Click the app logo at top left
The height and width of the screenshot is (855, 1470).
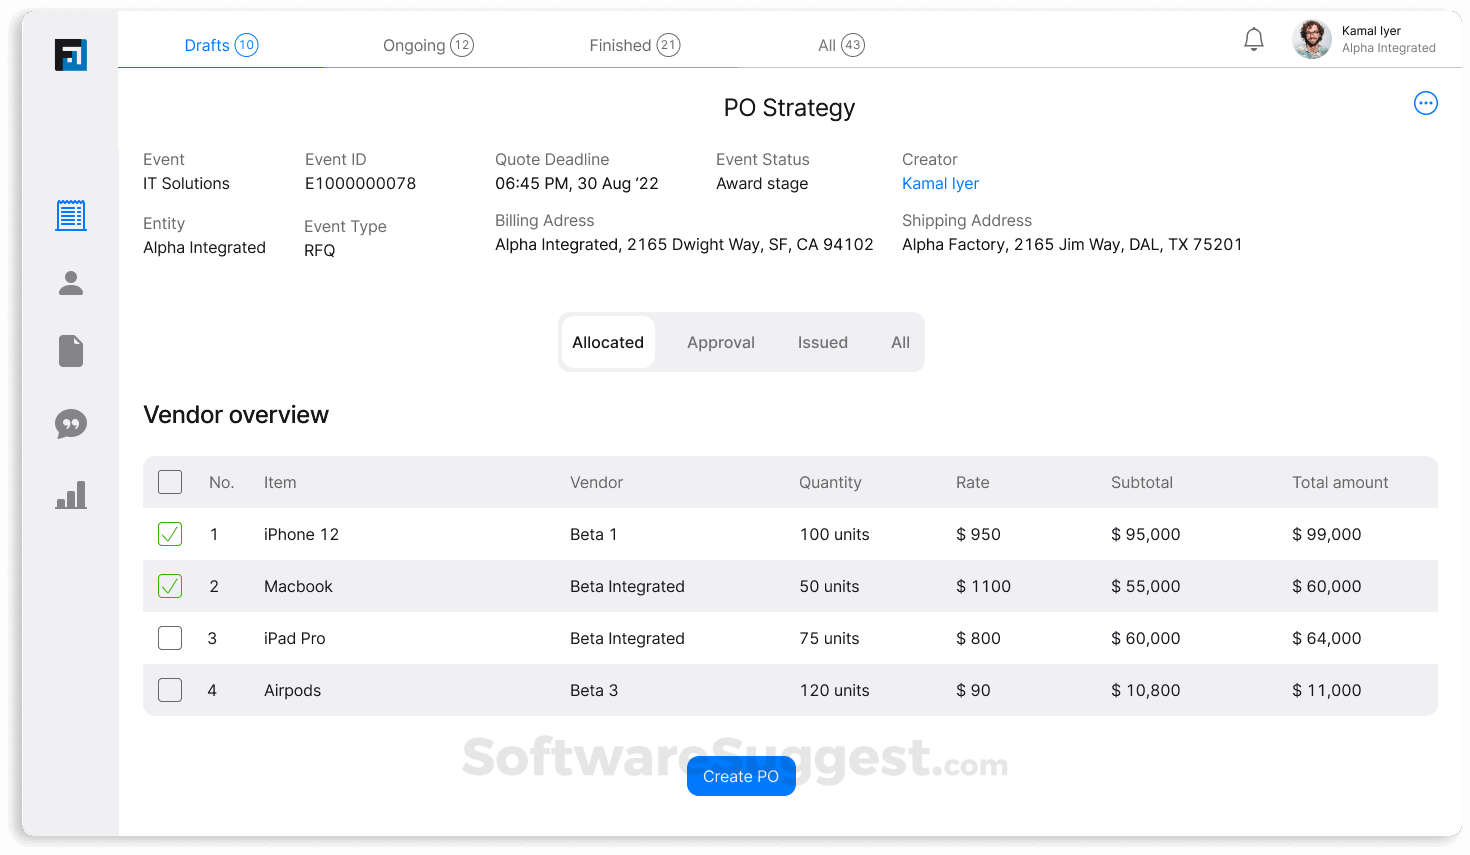(70, 55)
